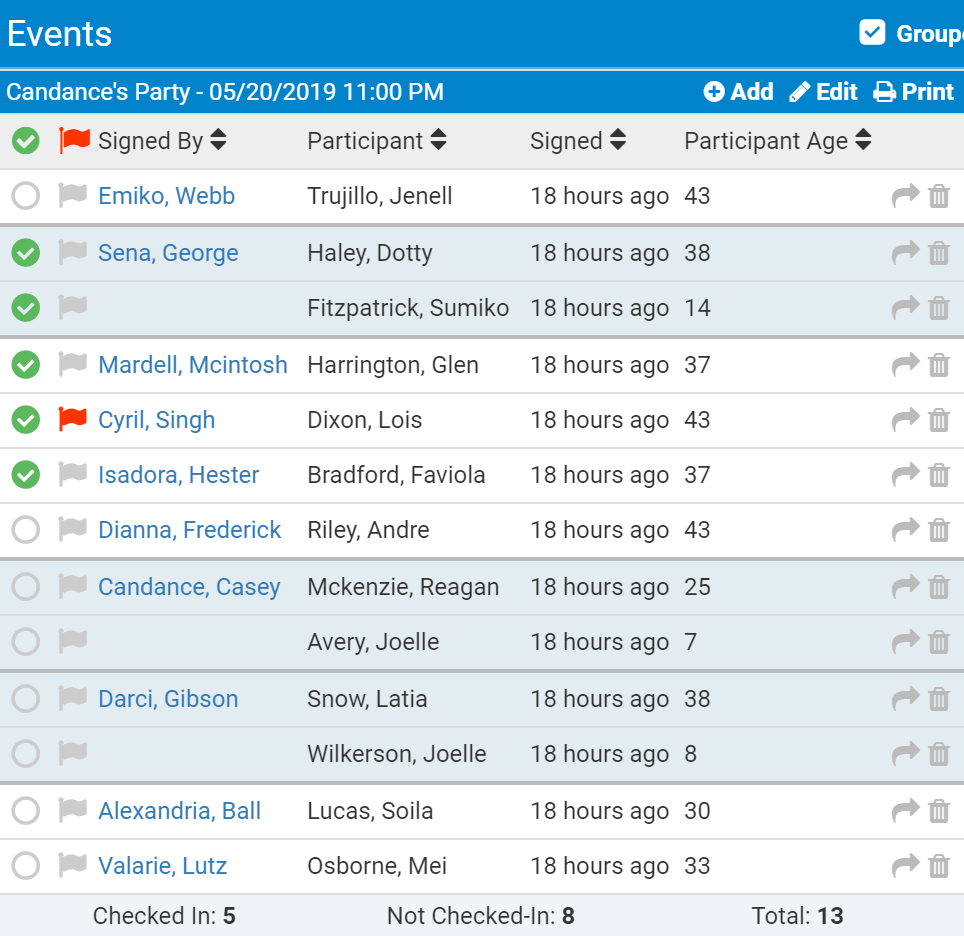Click the green check-all icon in header
Screen dimensions: 964x936
pyautogui.click(x=25, y=141)
